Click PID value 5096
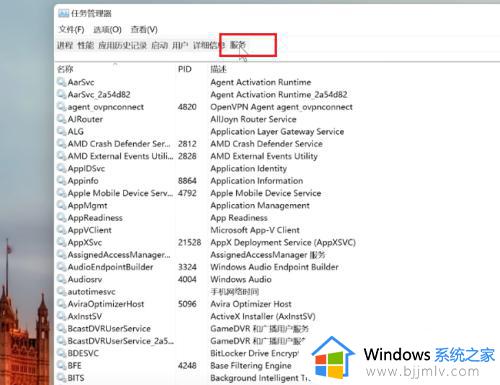Viewport: 500px width, 385px height. 187,304
